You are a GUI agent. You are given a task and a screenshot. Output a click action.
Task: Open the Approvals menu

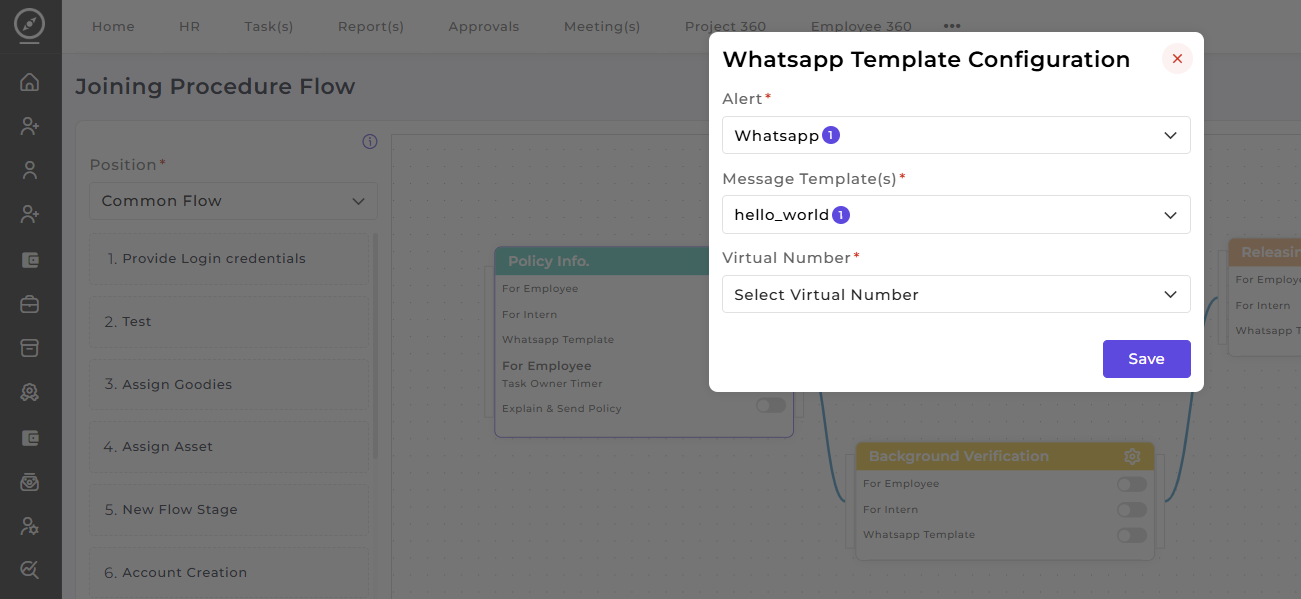pyautogui.click(x=484, y=27)
